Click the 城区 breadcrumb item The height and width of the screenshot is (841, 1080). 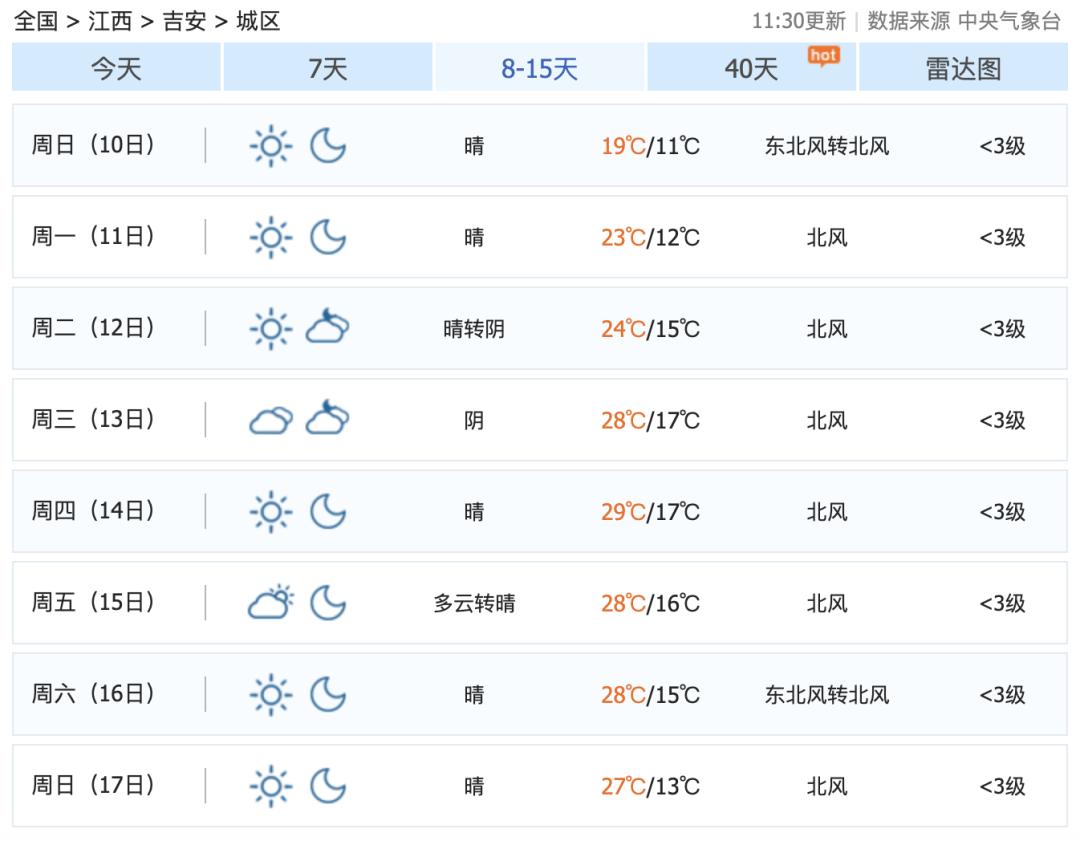(258, 21)
